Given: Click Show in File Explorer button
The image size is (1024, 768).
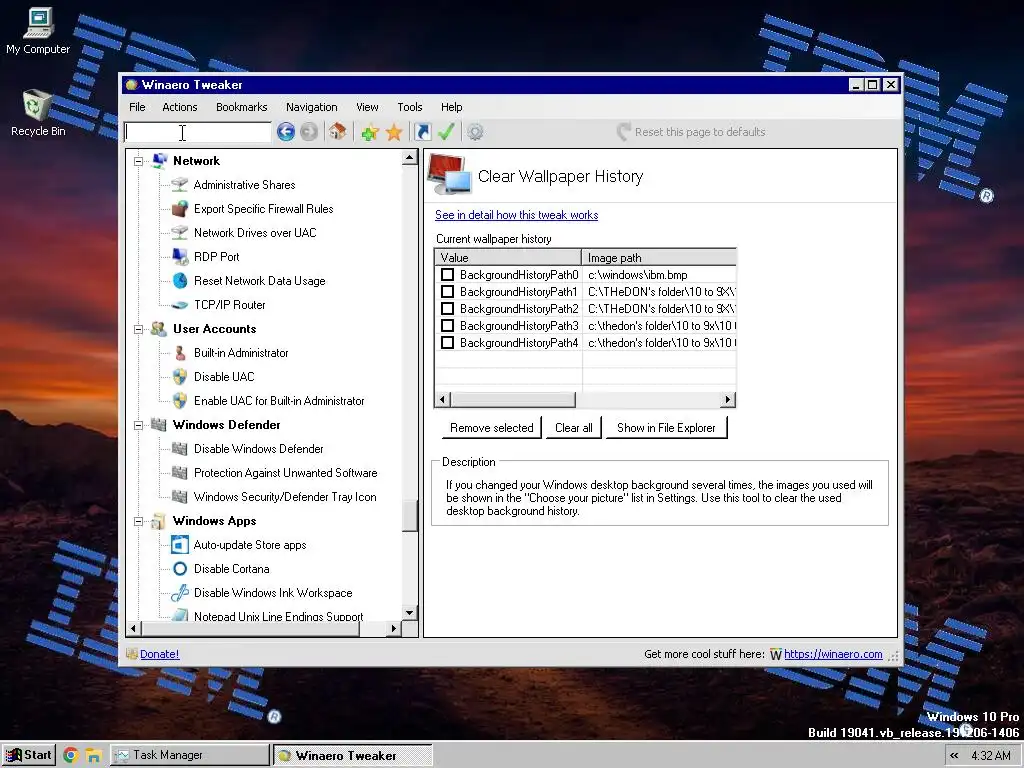Looking at the screenshot, I should (x=666, y=428).
